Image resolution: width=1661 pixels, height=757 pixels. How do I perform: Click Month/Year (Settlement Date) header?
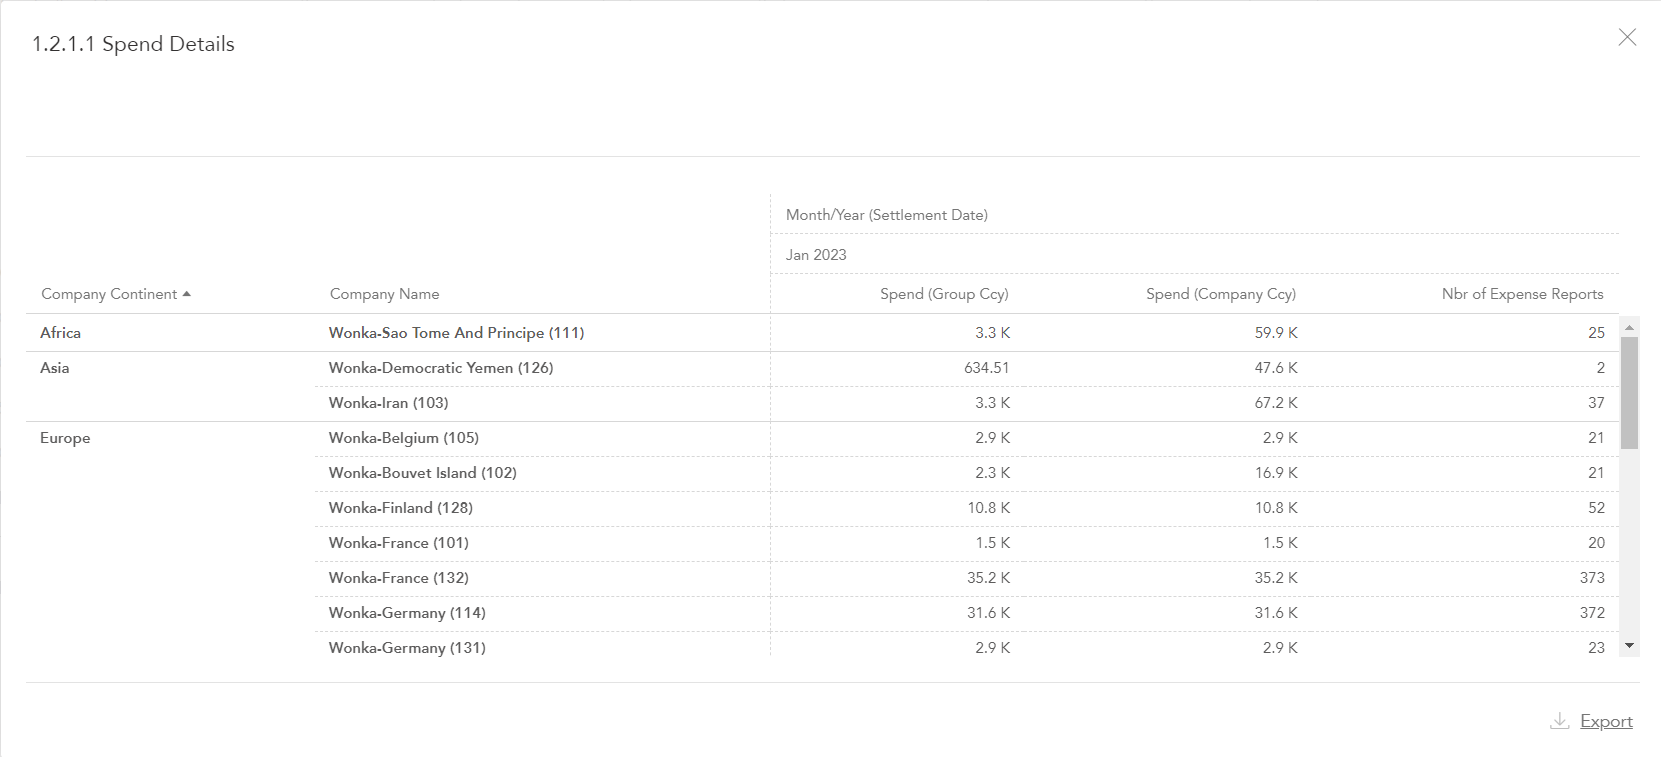coord(886,215)
